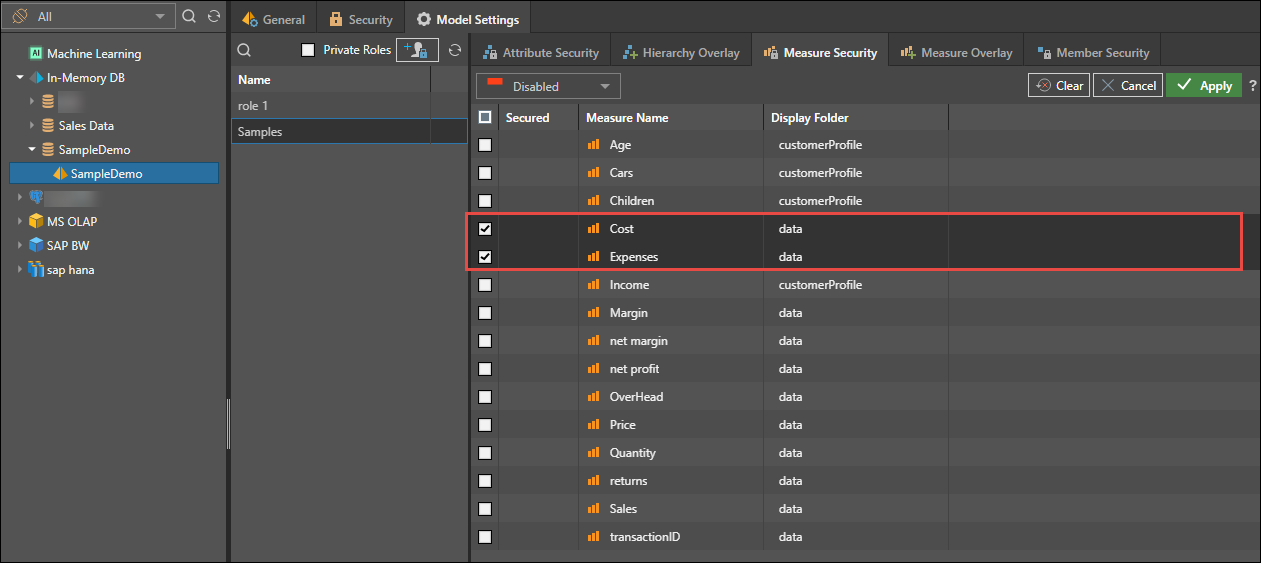Click the Clear button

1059,86
